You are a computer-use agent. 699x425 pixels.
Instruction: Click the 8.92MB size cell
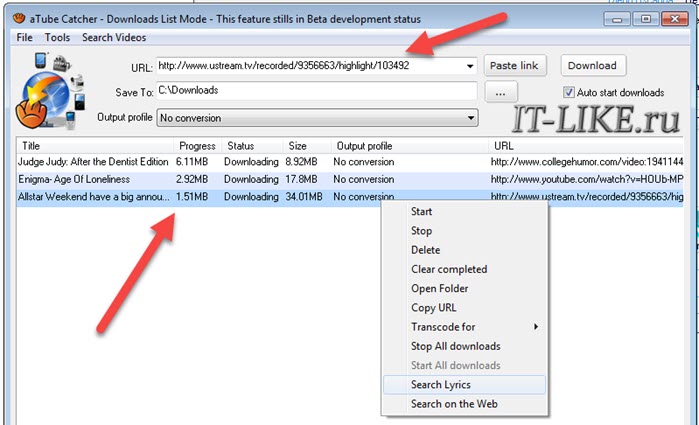click(301, 161)
